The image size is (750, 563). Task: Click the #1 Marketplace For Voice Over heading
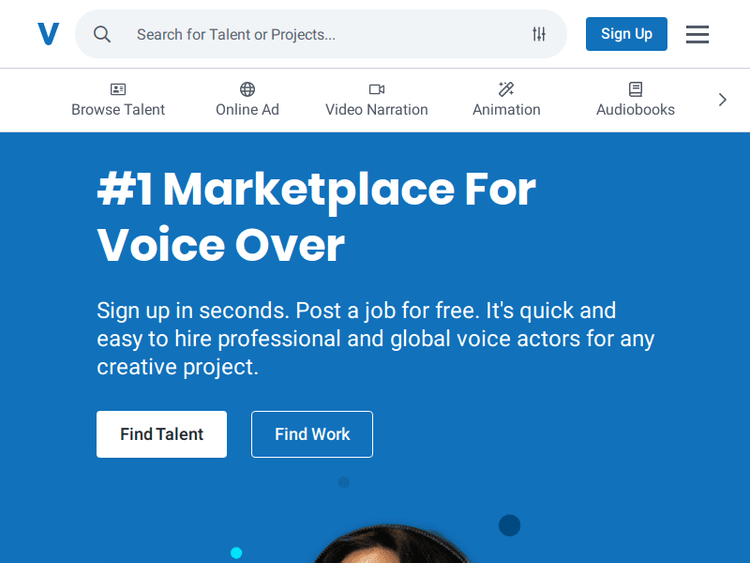pyautogui.click(x=316, y=216)
